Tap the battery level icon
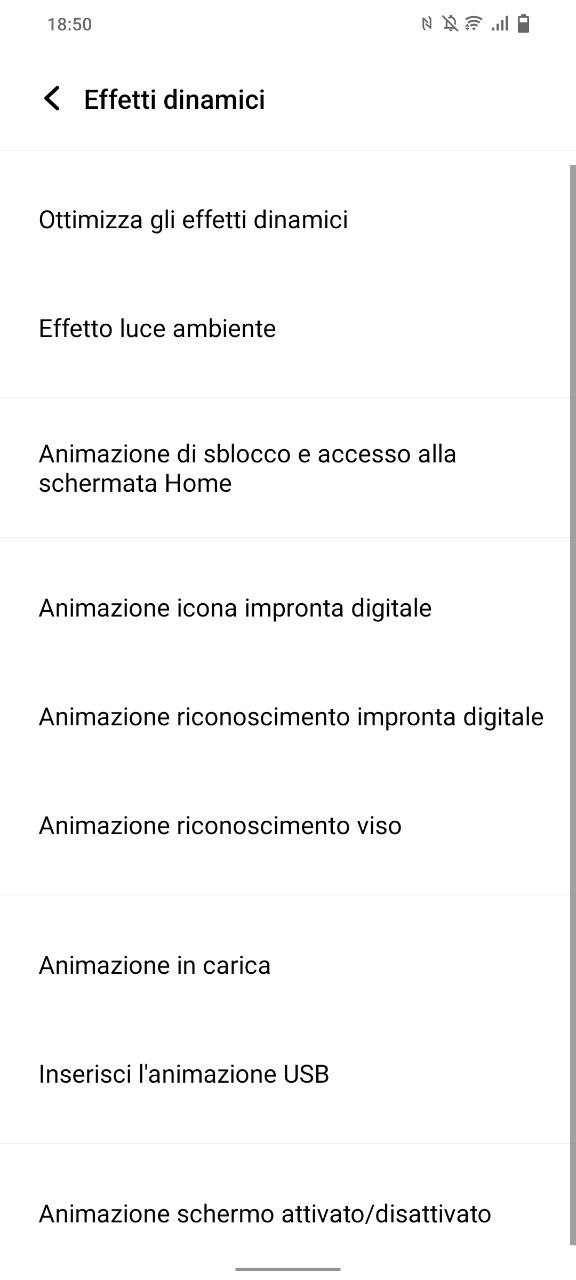 coord(524,24)
